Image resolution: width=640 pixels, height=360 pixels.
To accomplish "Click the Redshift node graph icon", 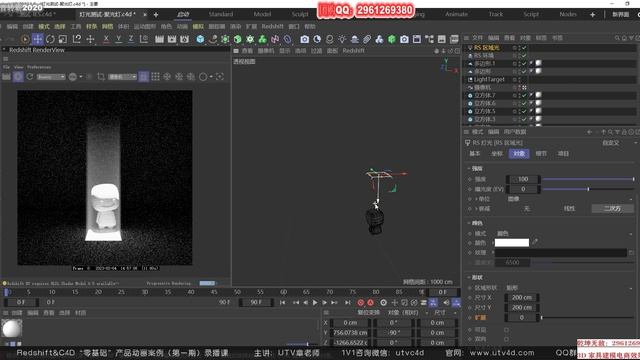I will (x=429, y=39).
